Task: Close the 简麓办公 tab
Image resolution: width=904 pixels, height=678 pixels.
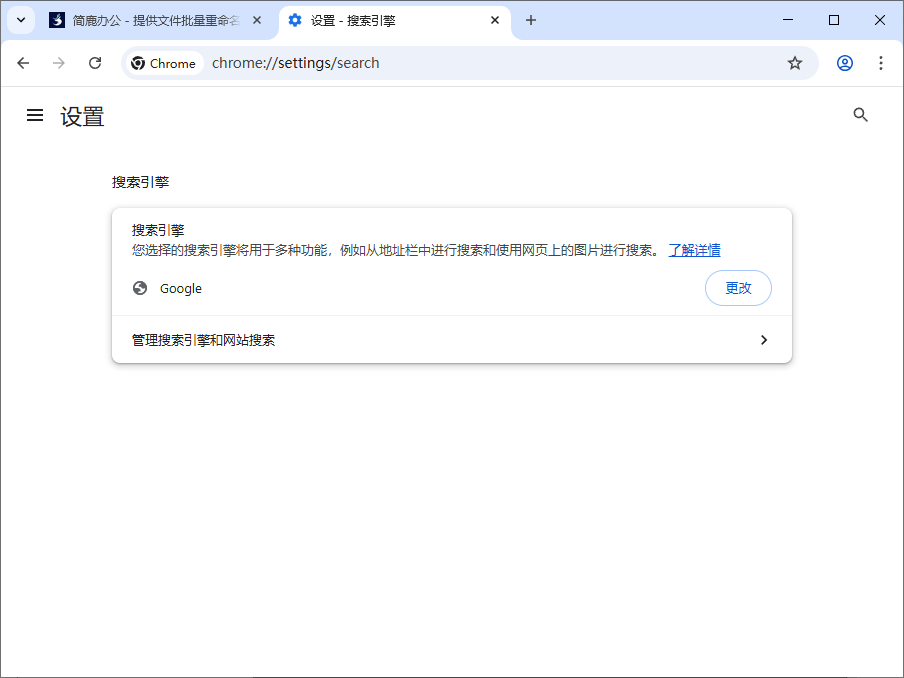Action: click(257, 20)
